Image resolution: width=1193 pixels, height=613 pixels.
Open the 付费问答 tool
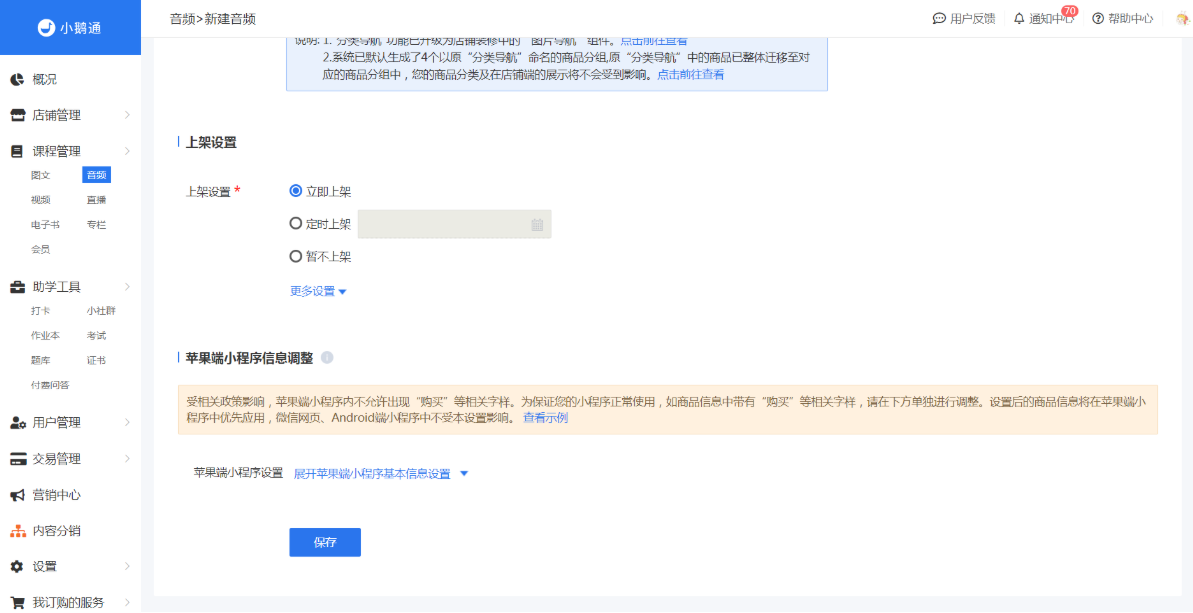[50, 385]
